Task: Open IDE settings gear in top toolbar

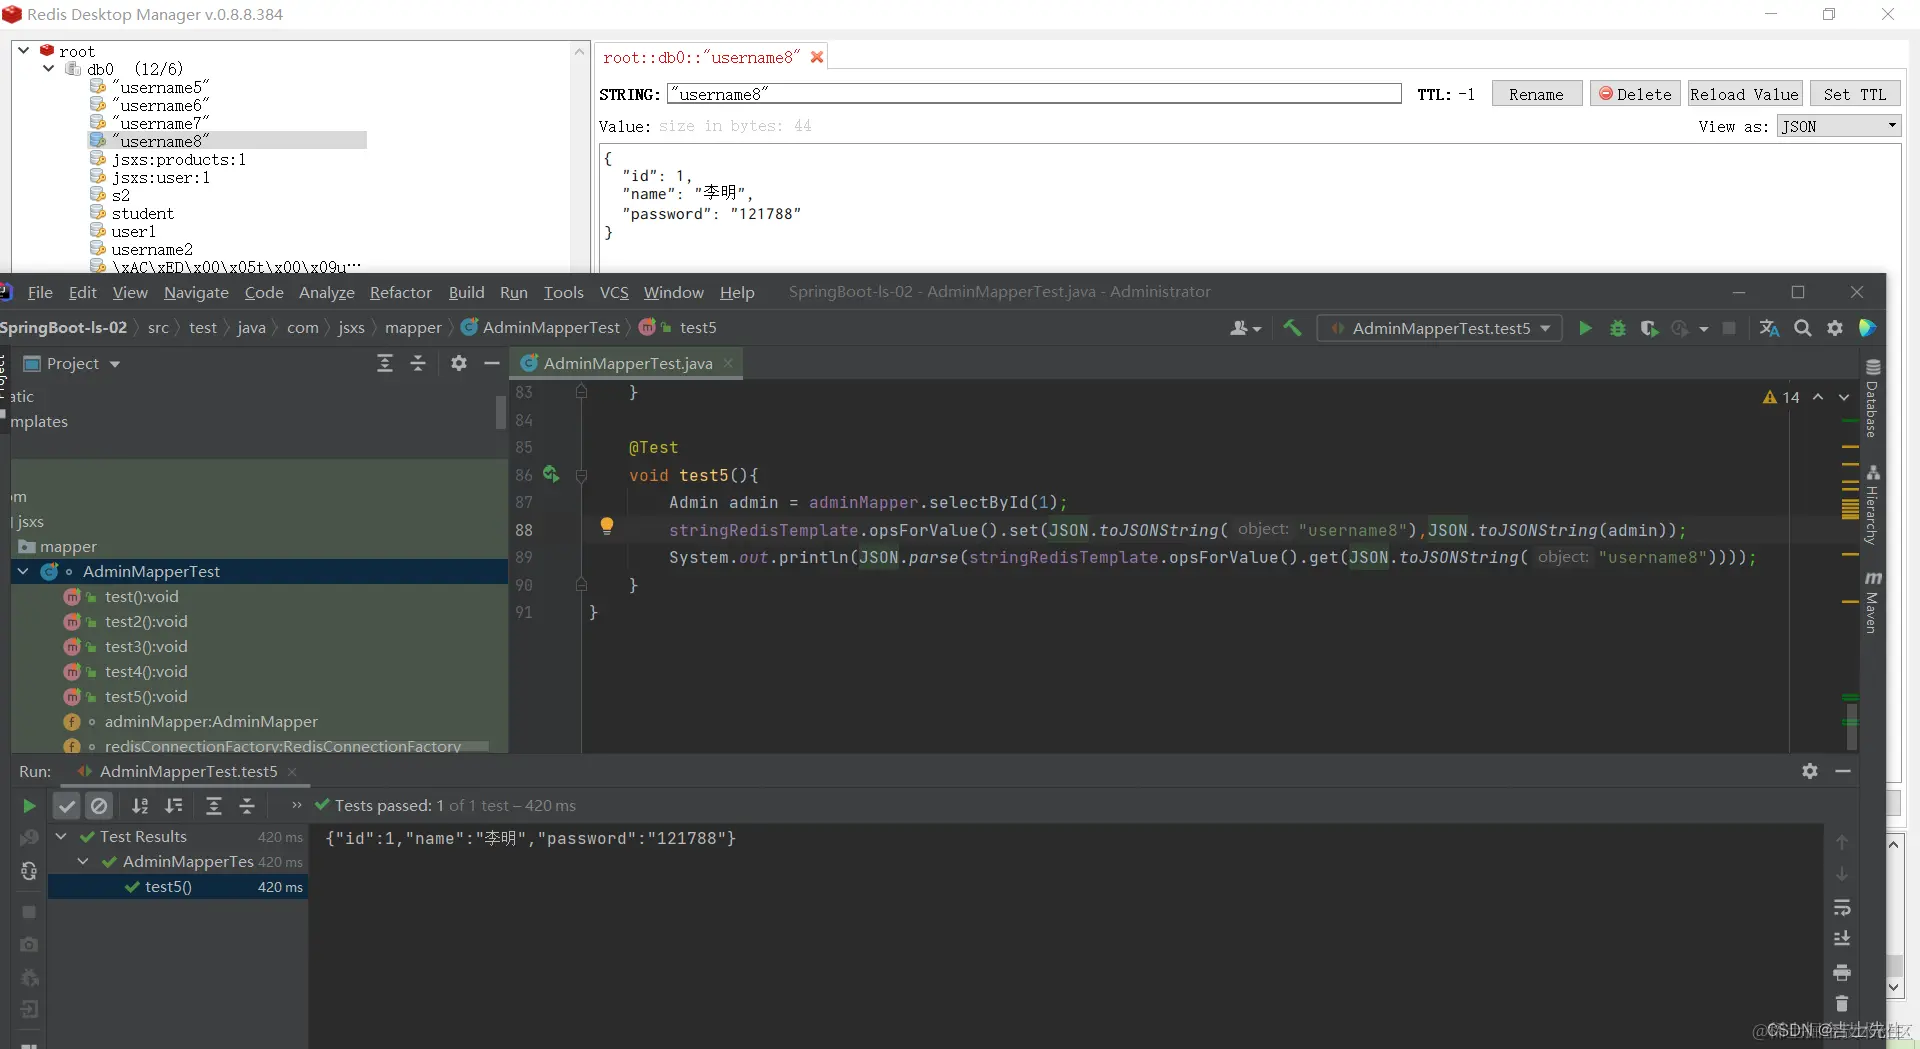Action: pyautogui.click(x=1835, y=328)
